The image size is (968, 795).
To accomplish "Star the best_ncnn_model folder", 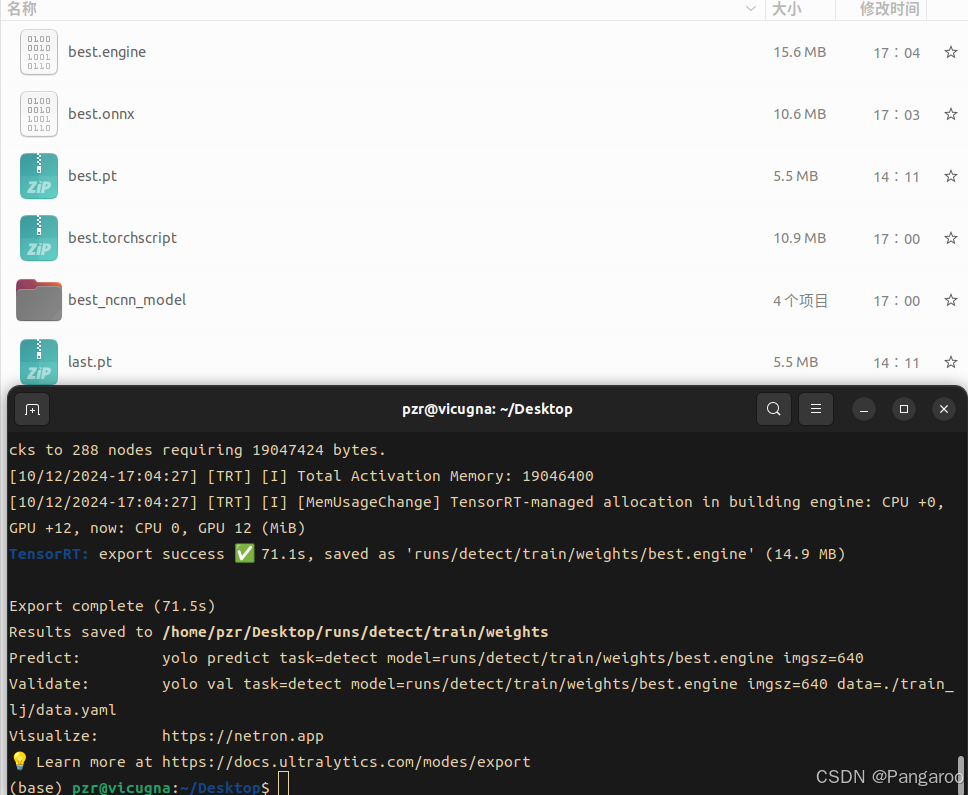I will [x=951, y=301].
